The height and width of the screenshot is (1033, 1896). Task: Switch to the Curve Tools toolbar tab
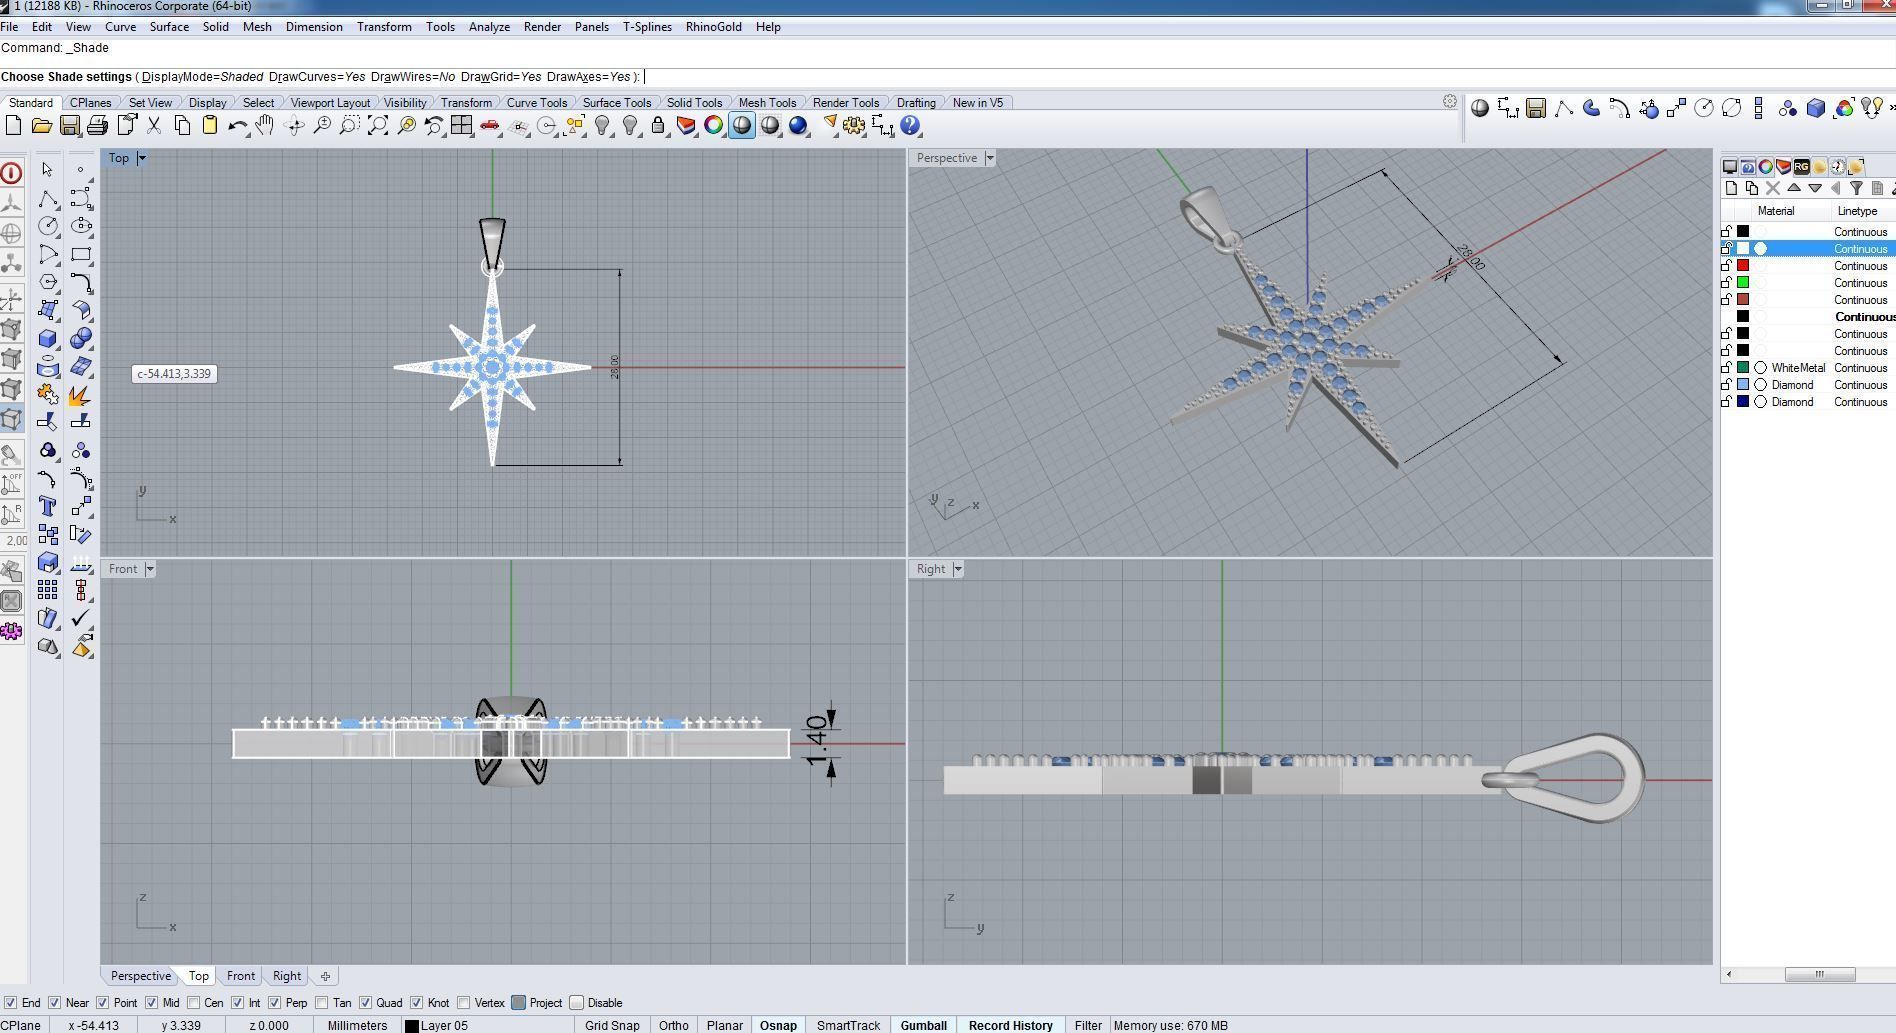pos(536,102)
